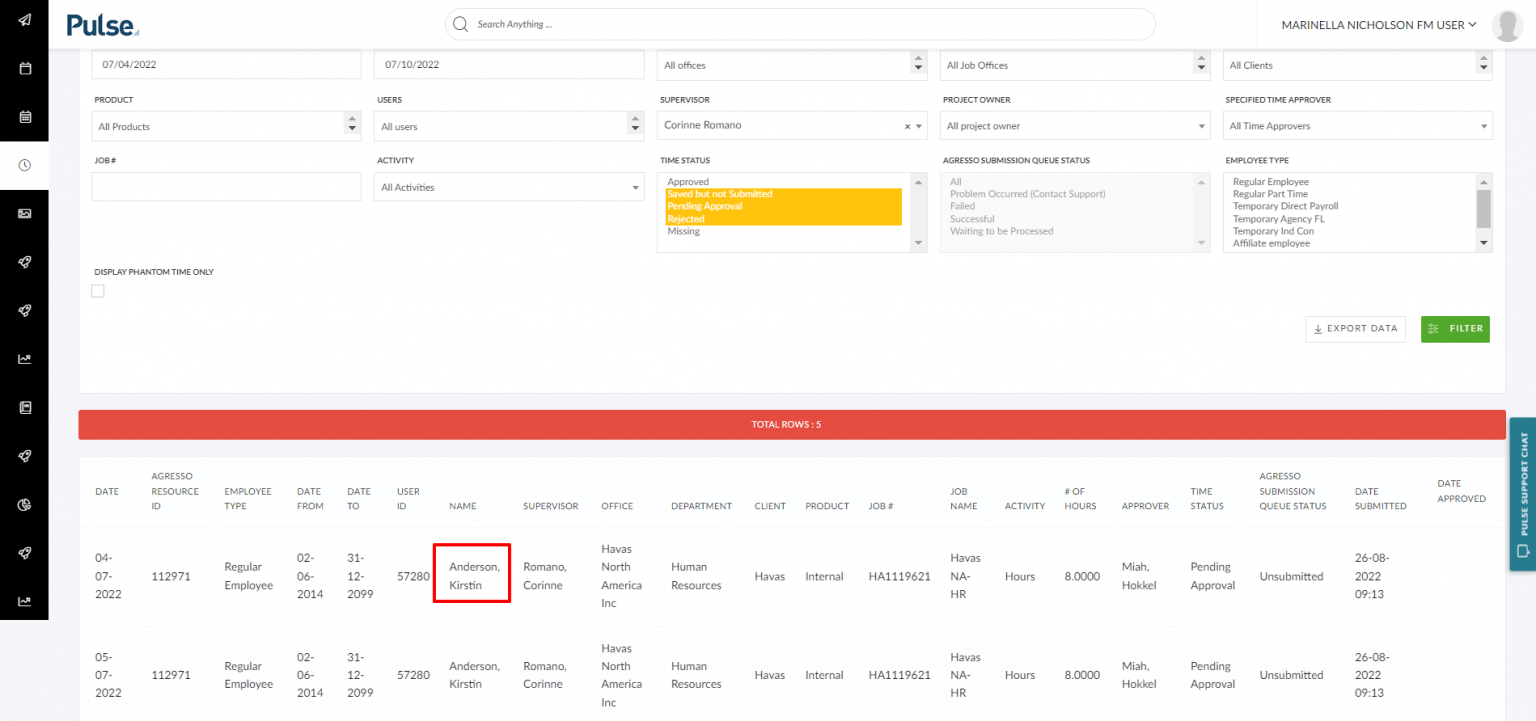Image resolution: width=1536 pixels, height=721 pixels.
Task: Open the calendar icon in the sidebar
Action: [24, 68]
